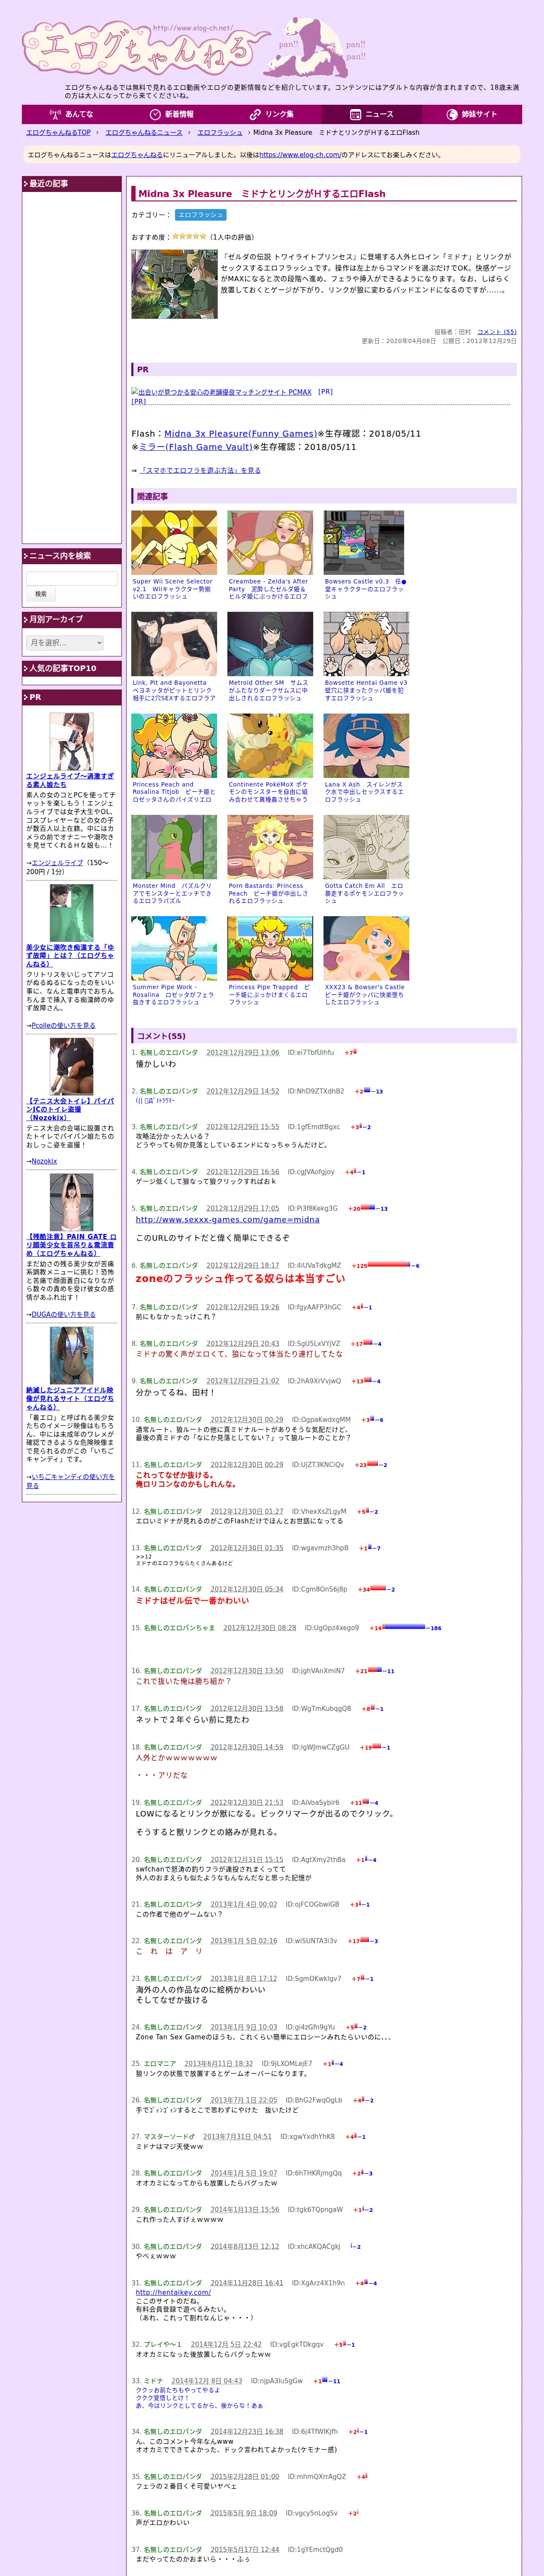Image resolution: width=544 pixels, height=2576 pixels.
Task: Go to エログちゃんねるニュース breadcrumb
Action: coord(144,132)
